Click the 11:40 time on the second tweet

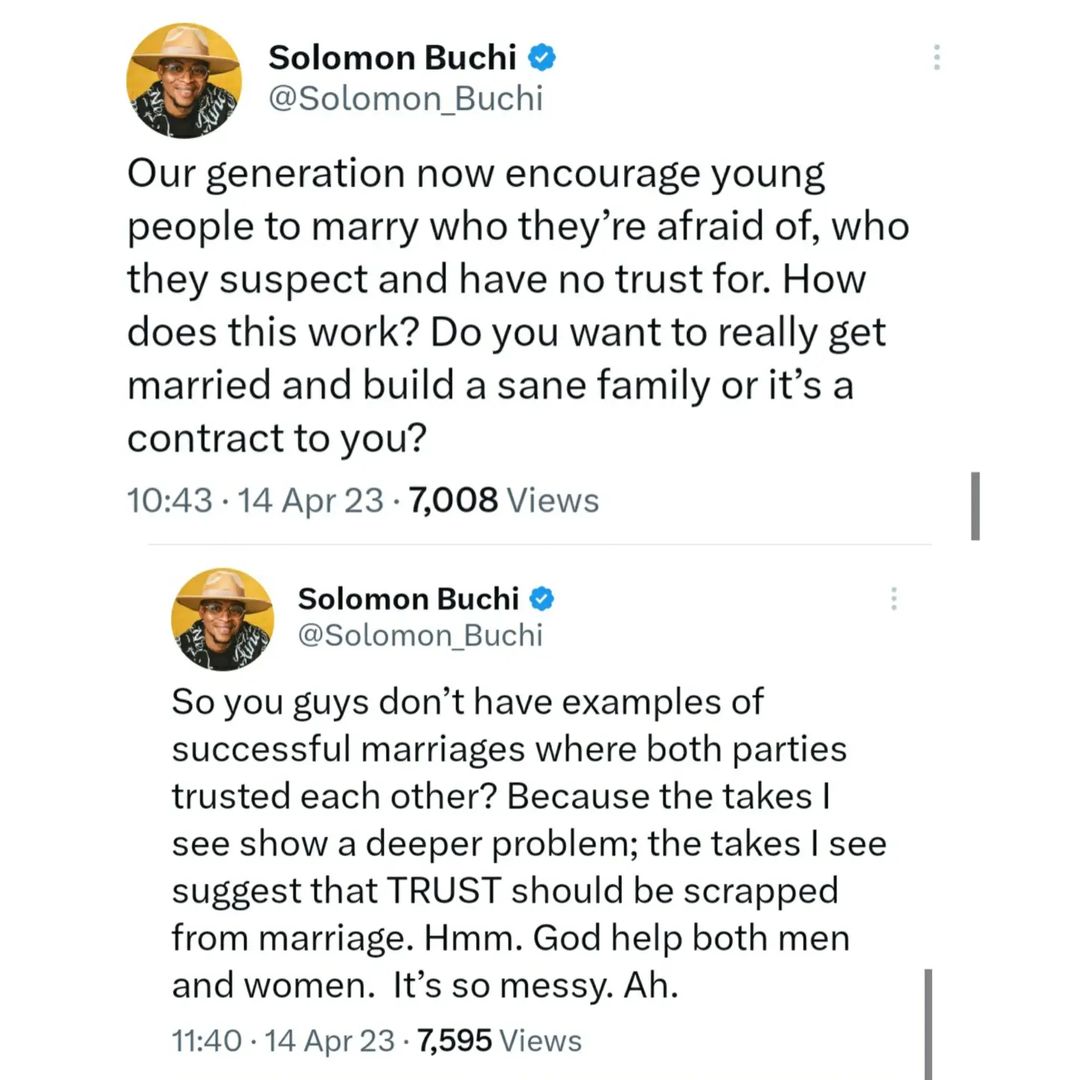pyautogui.click(x=205, y=1040)
